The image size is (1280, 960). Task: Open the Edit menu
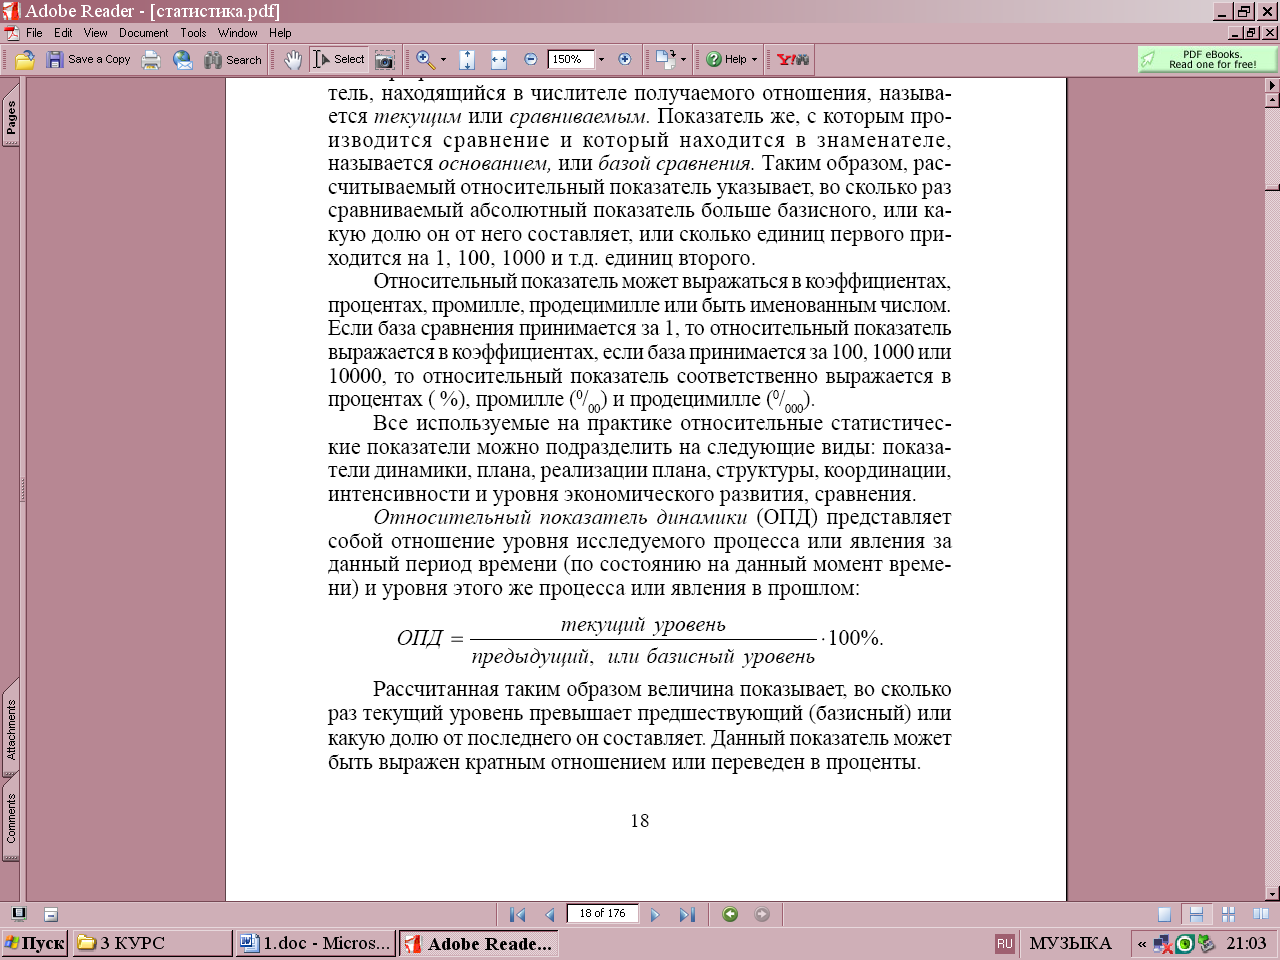63,33
